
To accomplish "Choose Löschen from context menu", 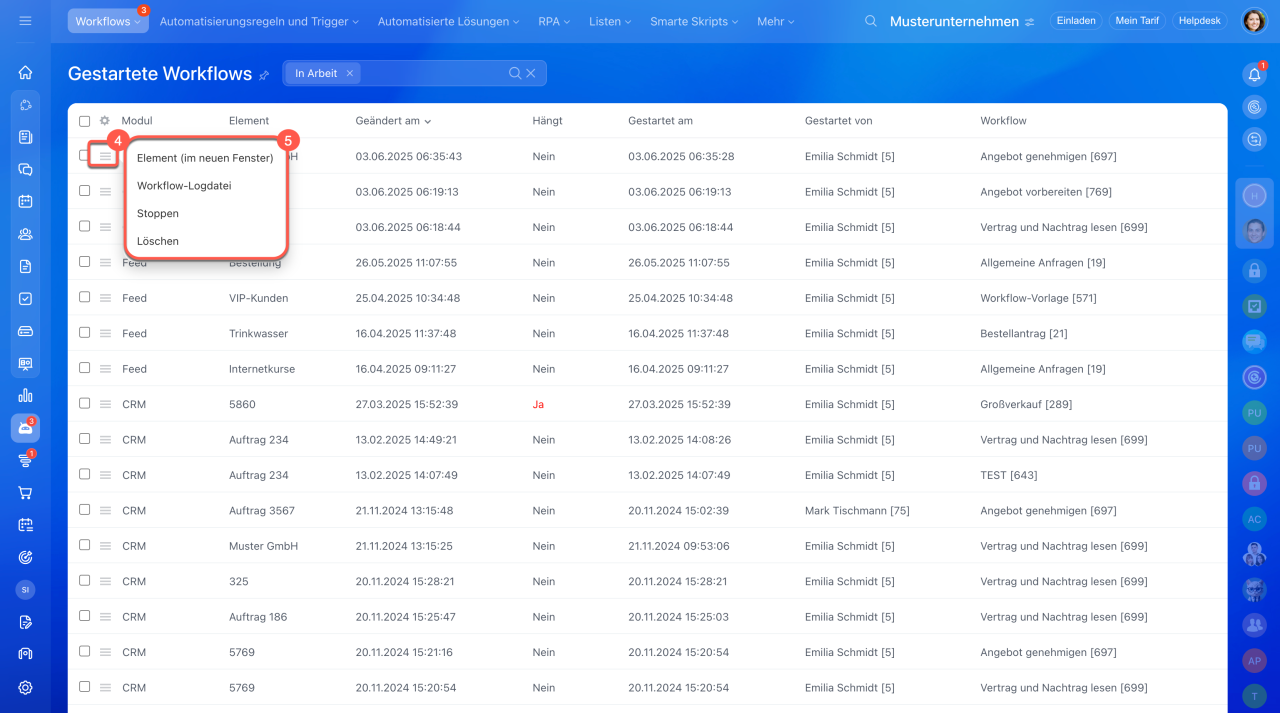I will [x=158, y=241].
